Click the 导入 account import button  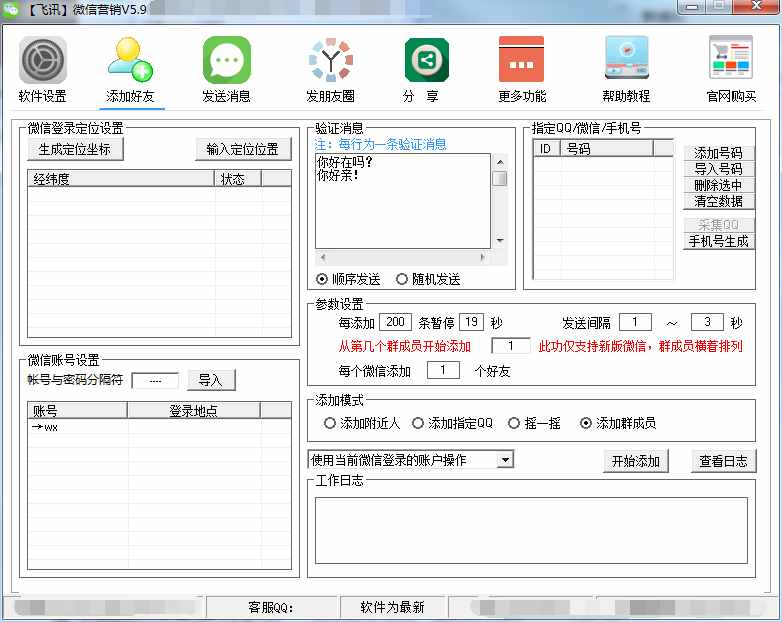211,380
